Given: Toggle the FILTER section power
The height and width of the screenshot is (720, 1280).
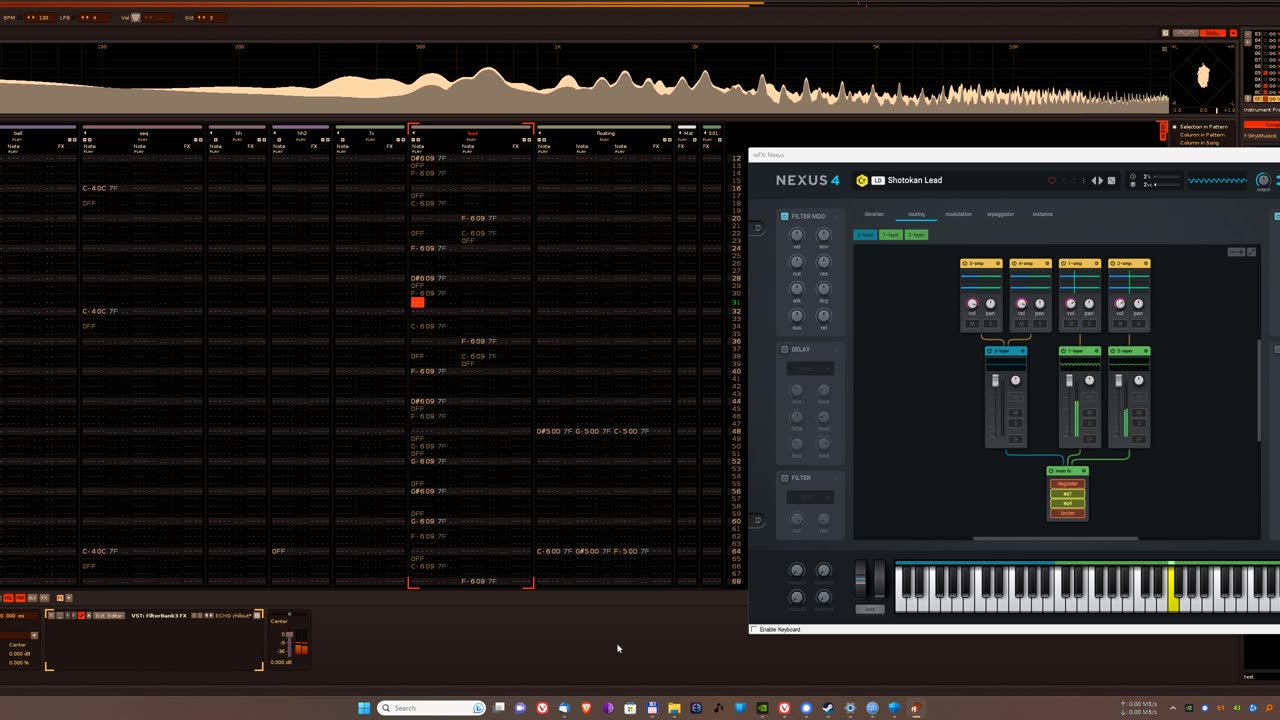Looking at the screenshot, I should coord(784,477).
